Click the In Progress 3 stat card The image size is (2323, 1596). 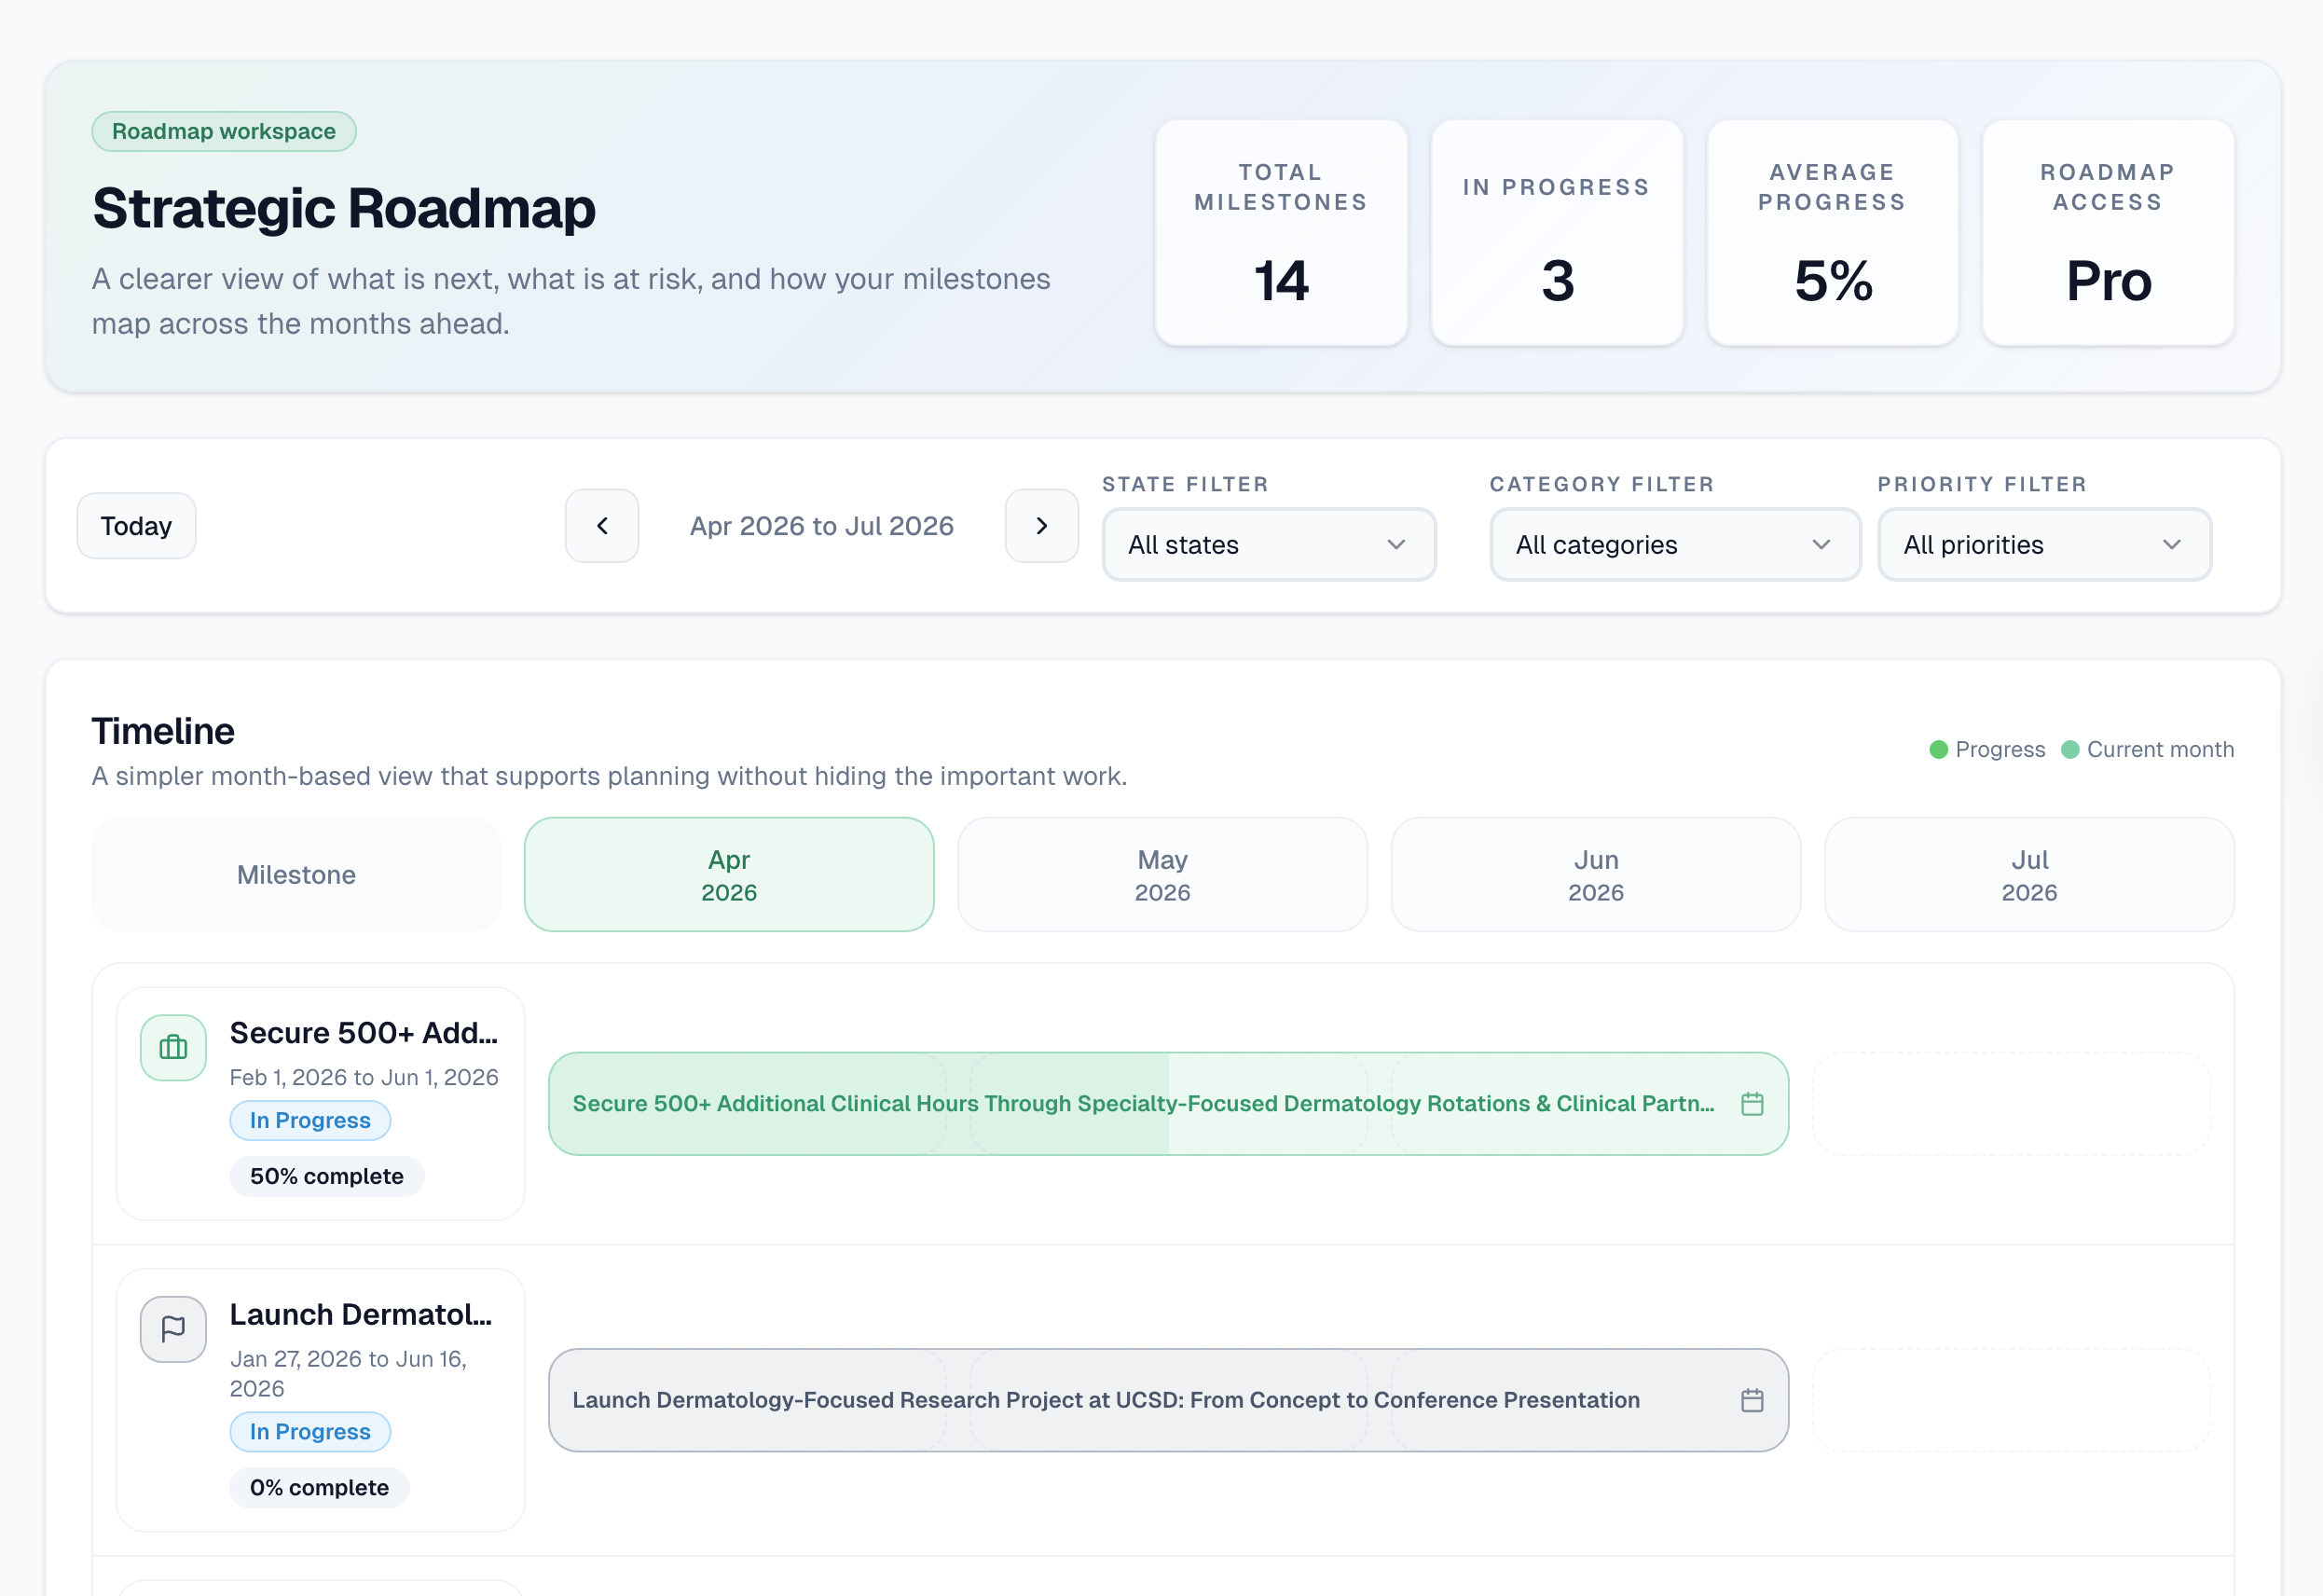pyautogui.click(x=1557, y=233)
